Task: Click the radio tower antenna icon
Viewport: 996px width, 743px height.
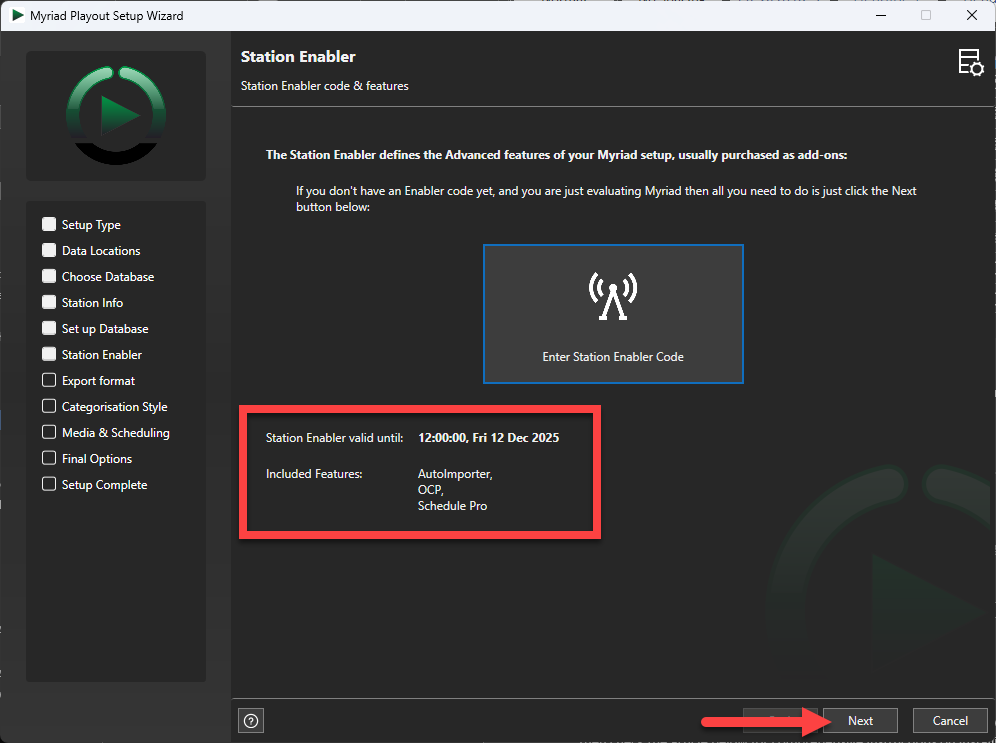Action: 613,296
